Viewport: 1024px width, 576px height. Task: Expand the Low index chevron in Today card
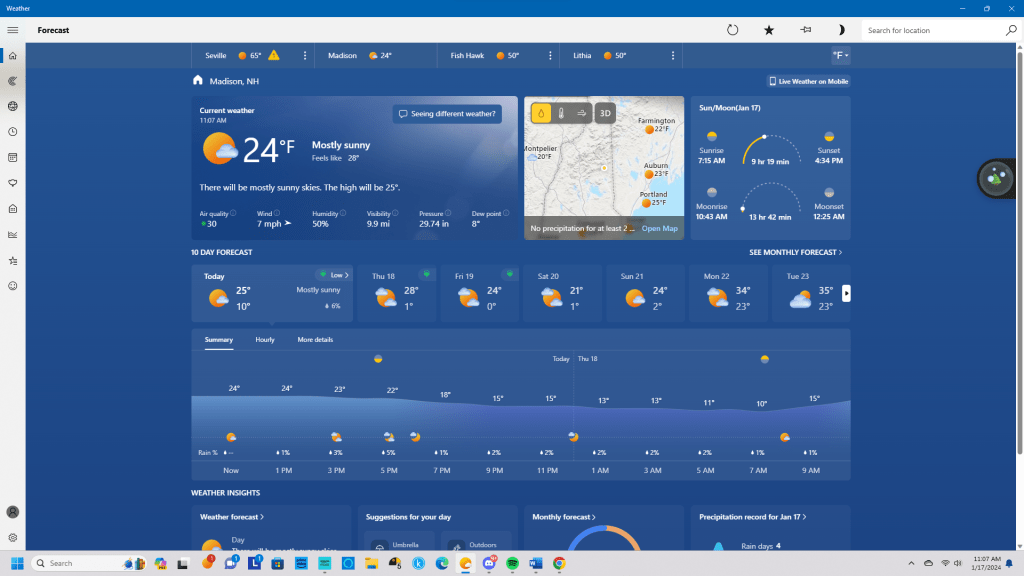tap(346, 274)
